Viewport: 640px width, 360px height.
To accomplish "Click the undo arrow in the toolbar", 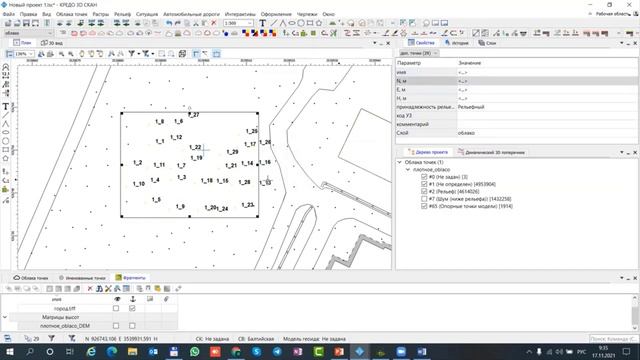I will [x=169, y=23].
